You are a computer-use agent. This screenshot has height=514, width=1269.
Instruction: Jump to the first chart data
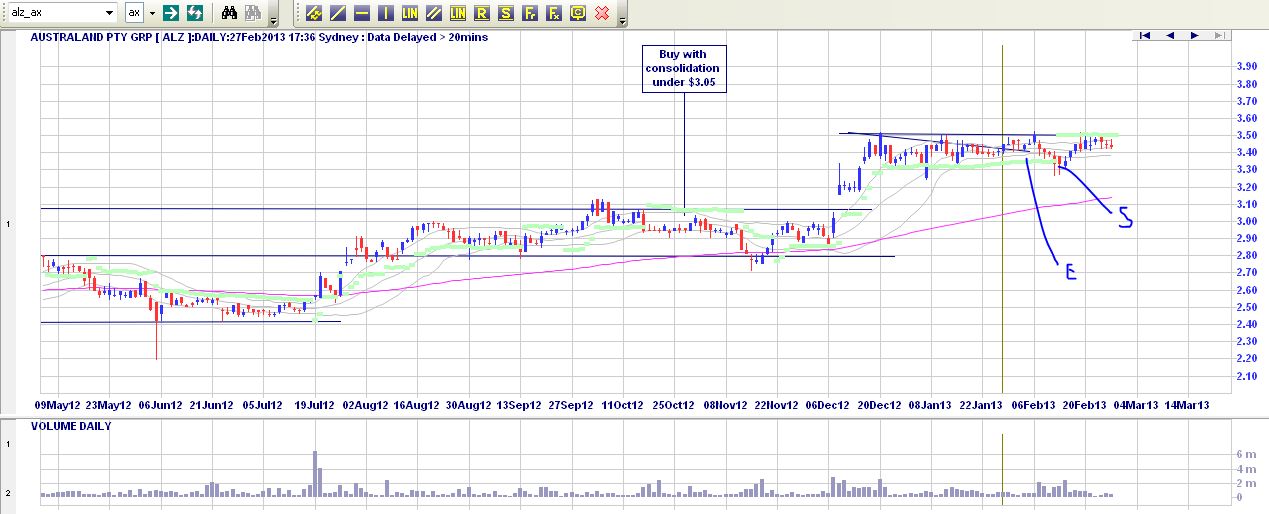pyautogui.click(x=1145, y=35)
